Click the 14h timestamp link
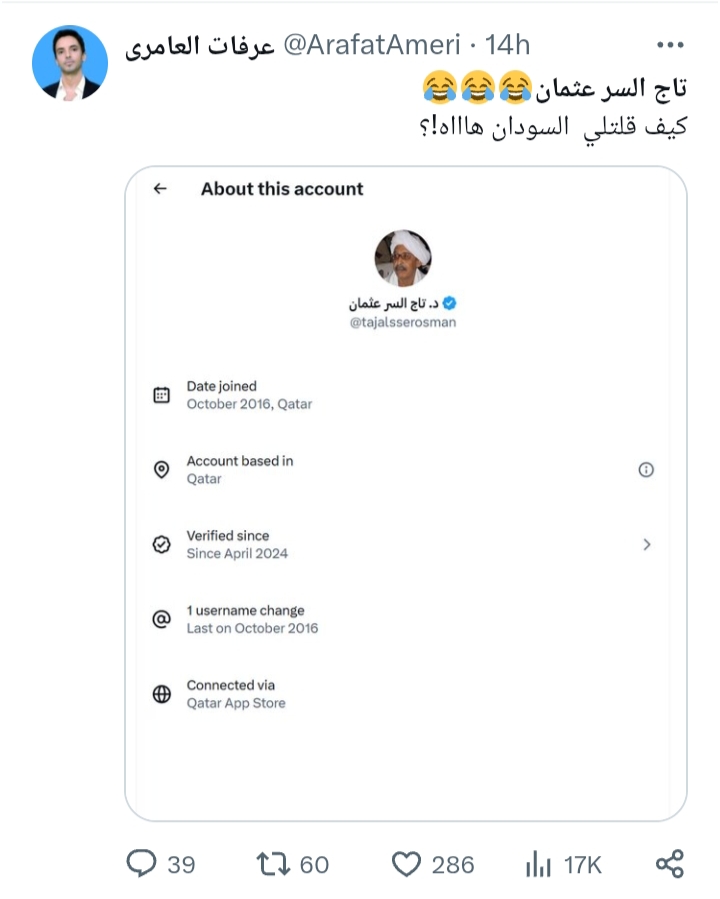Screen dimensions: 720x899 tap(506, 46)
